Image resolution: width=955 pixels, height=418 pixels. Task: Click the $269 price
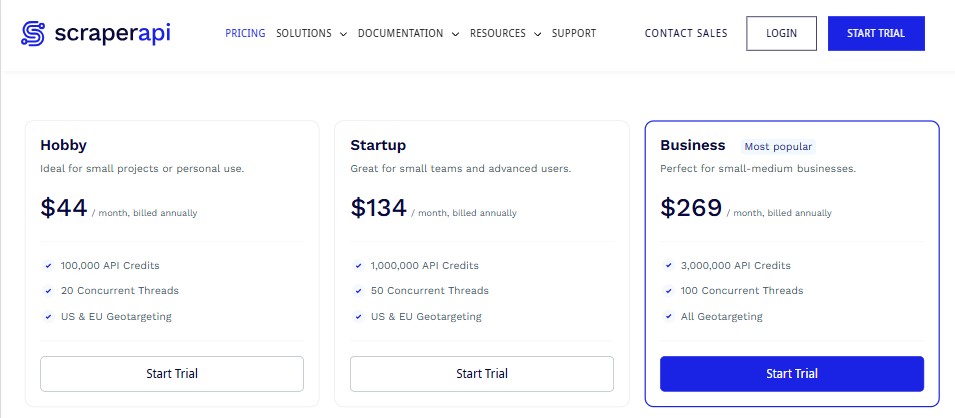click(691, 208)
